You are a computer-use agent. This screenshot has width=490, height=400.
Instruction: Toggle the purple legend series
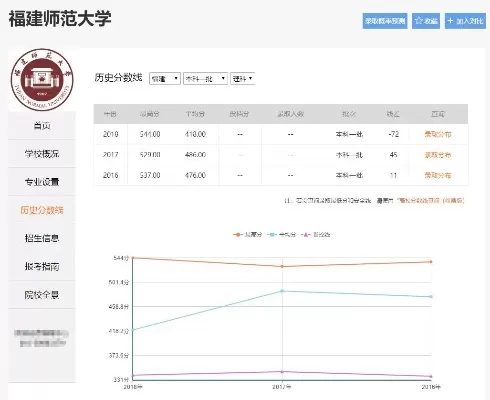point(315,235)
